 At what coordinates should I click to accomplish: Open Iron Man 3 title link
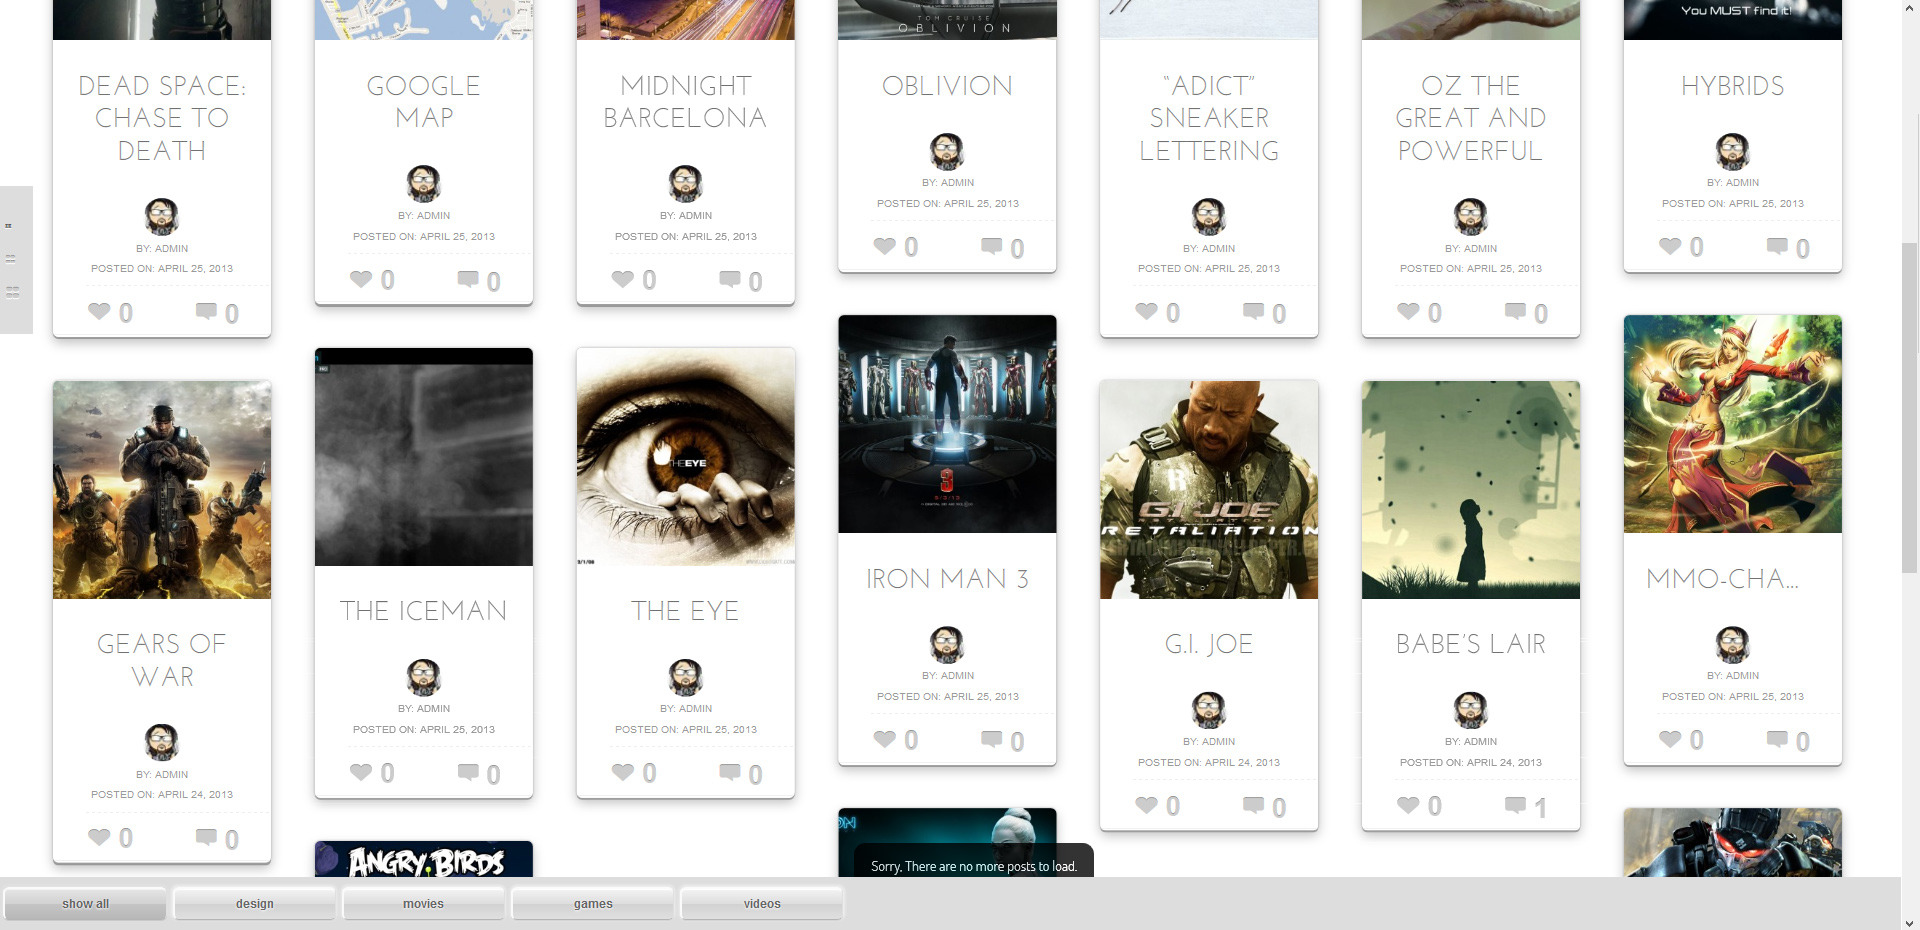[947, 579]
